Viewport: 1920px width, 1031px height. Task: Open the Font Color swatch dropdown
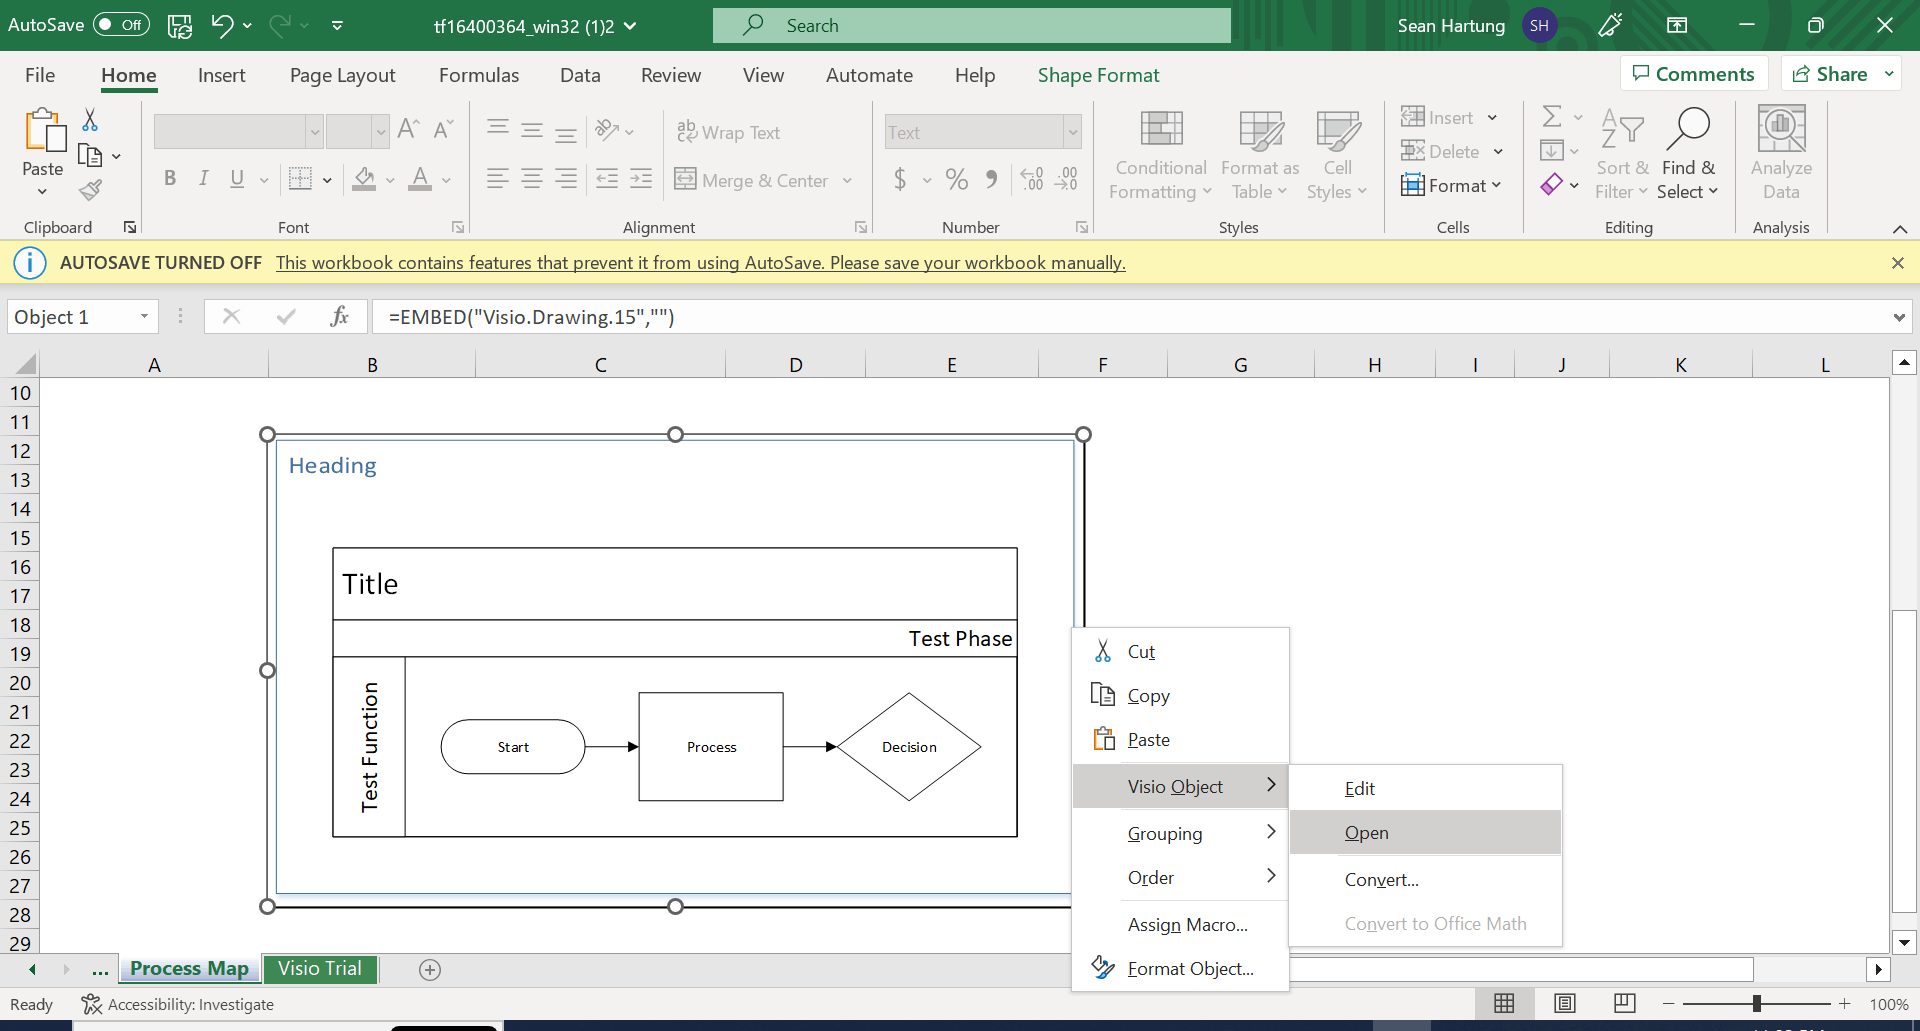pyautogui.click(x=446, y=180)
